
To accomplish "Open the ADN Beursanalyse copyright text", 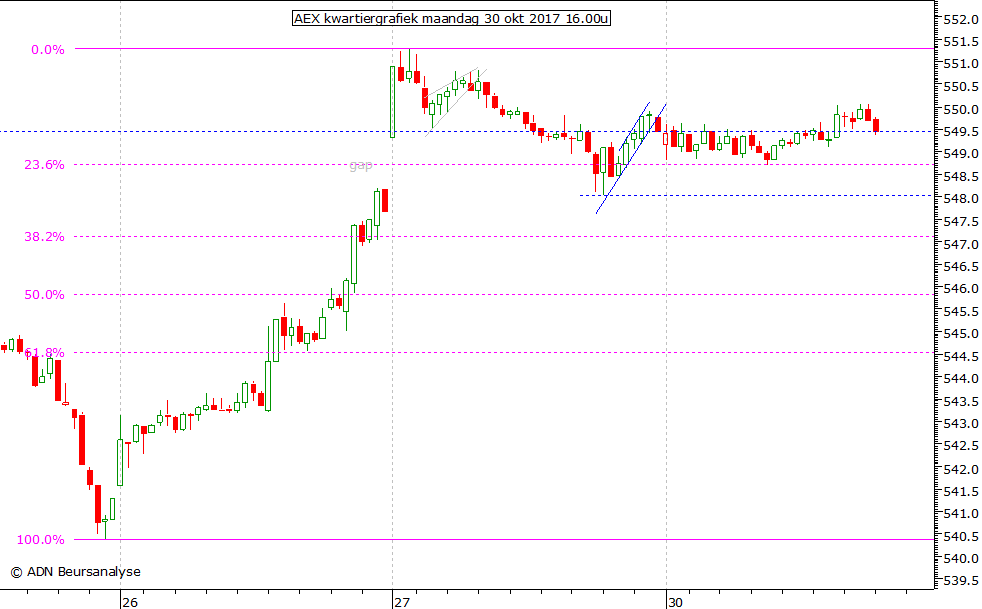I will coord(75,572).
